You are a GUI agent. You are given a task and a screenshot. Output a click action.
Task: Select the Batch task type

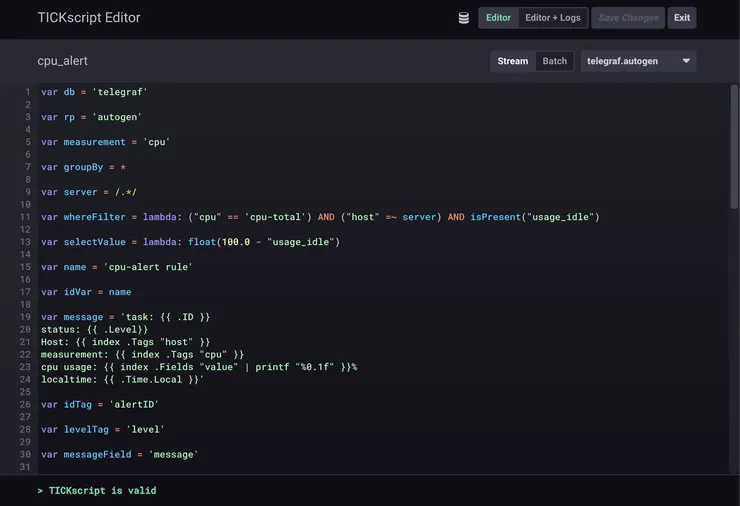(554, 61)
